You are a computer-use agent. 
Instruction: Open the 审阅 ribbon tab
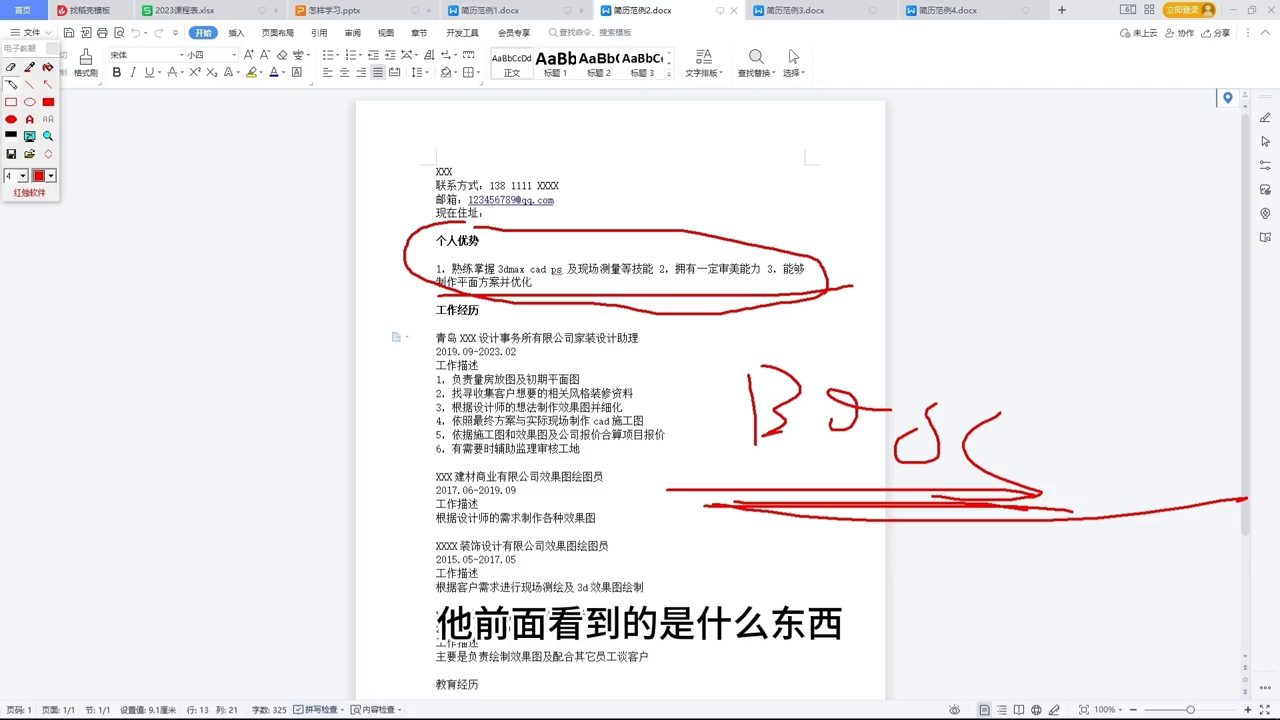(352, 33)
